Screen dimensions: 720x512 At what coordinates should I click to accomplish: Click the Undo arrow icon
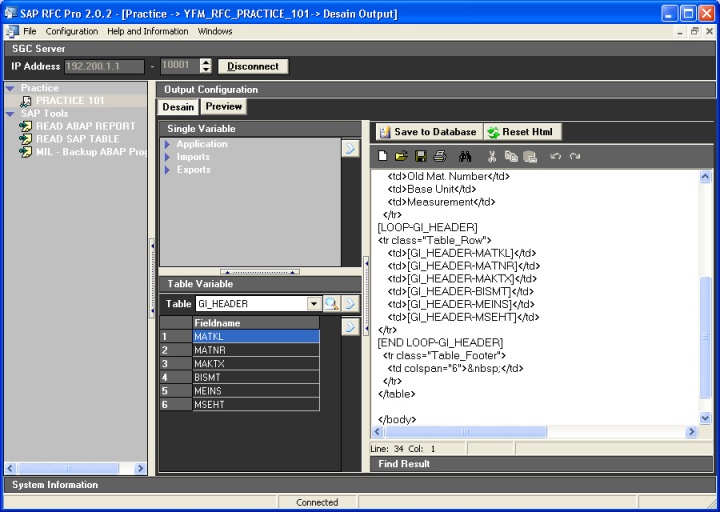pos(555,157)
